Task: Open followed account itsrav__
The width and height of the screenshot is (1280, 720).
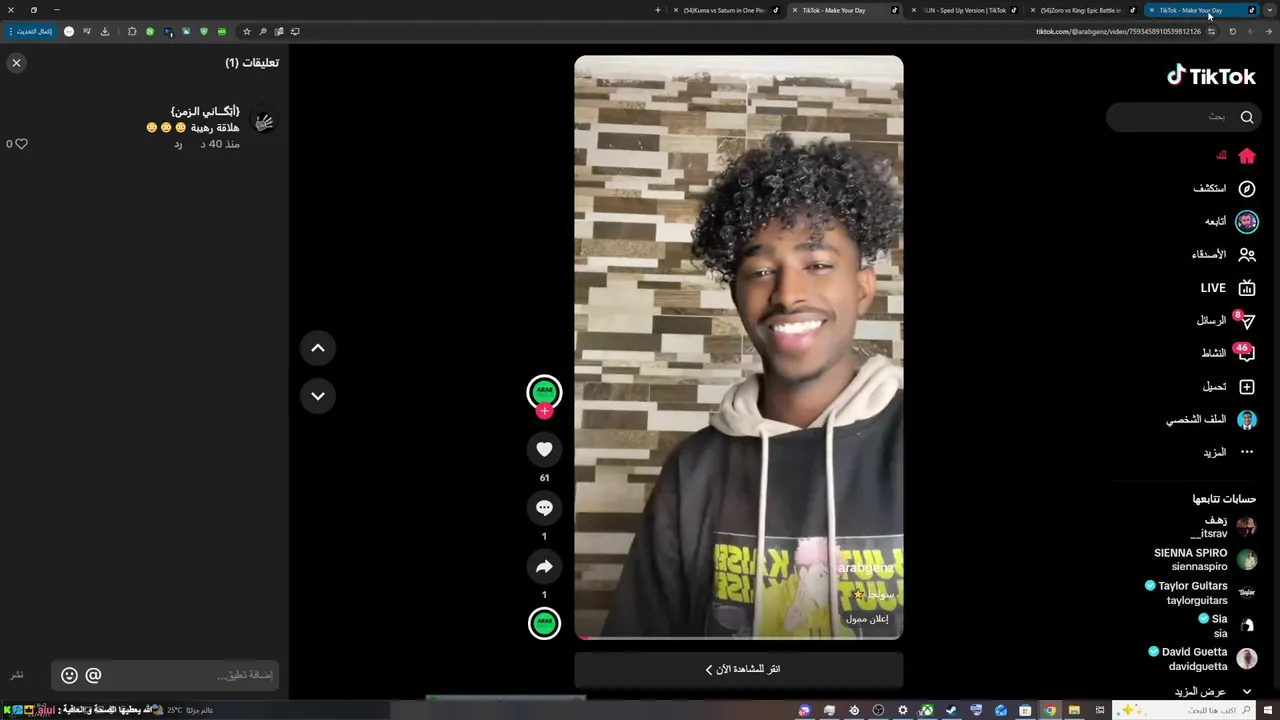Action: pos(1223,527)
